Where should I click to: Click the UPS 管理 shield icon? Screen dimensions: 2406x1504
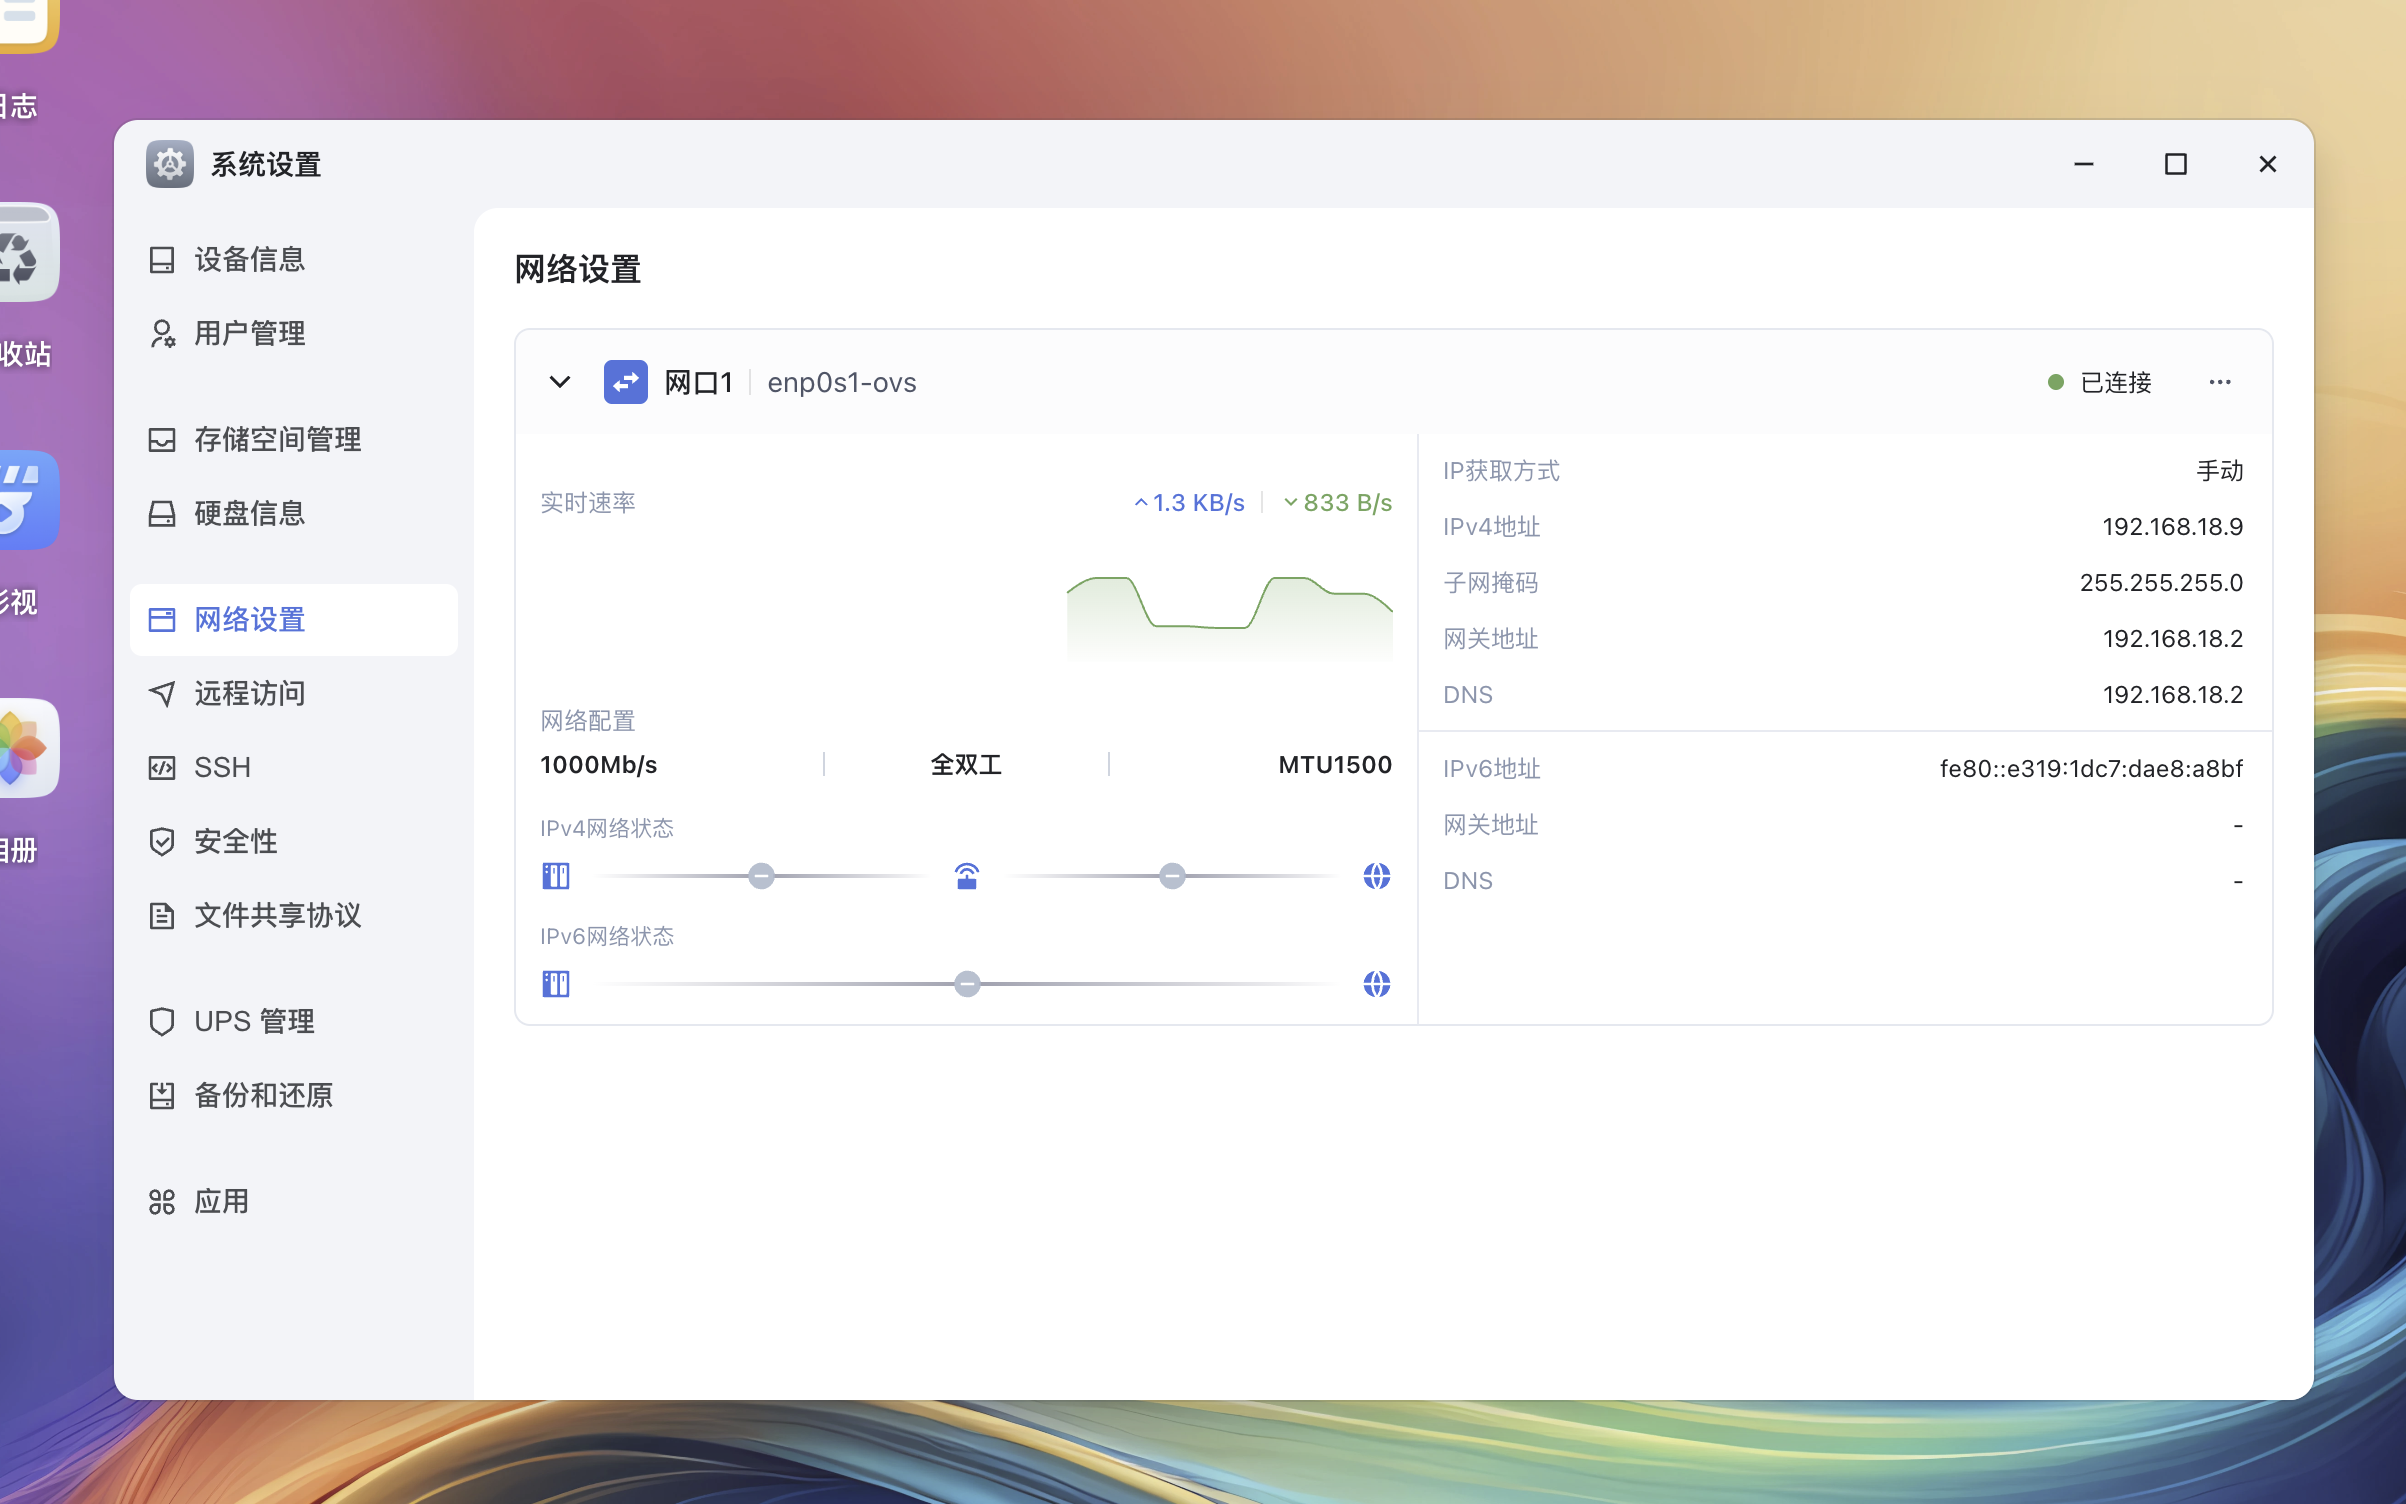click(x=162, y=1022)
